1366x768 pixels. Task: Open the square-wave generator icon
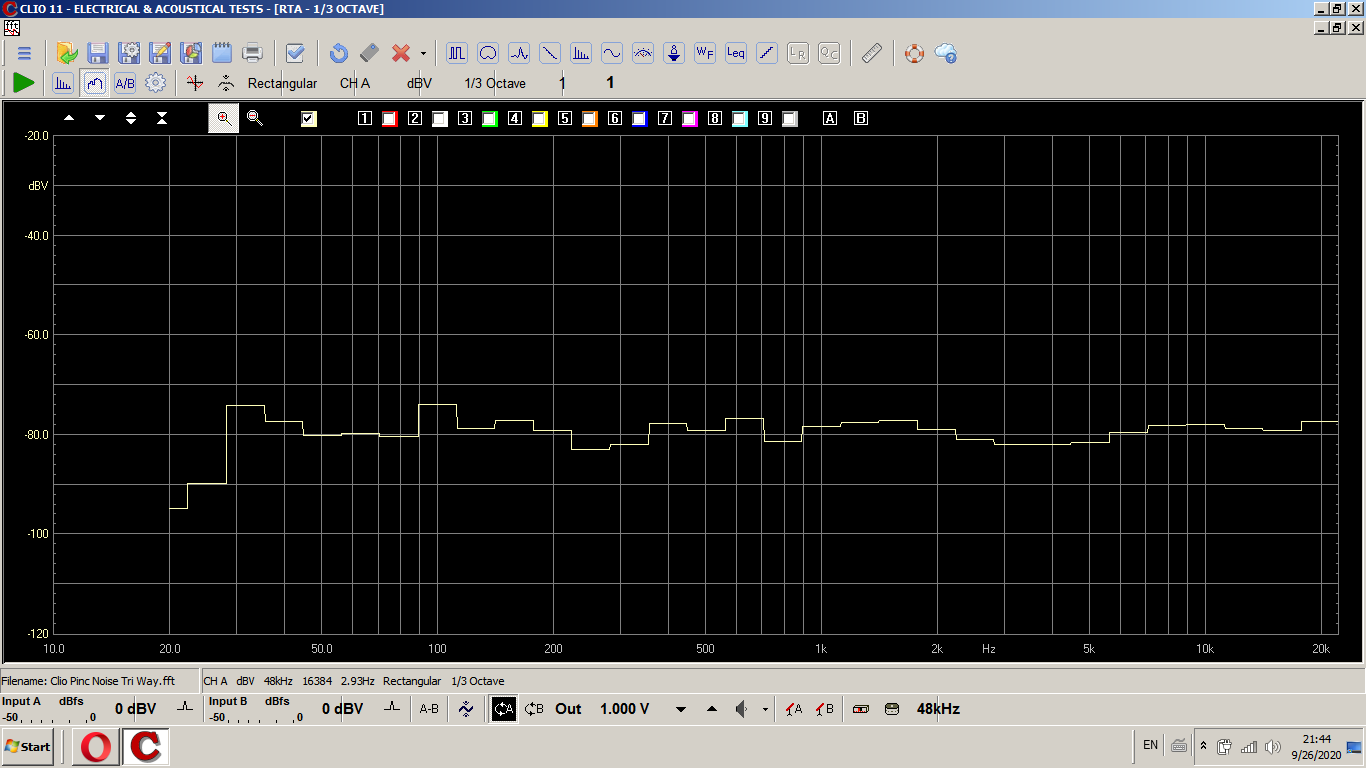[457, 53]
